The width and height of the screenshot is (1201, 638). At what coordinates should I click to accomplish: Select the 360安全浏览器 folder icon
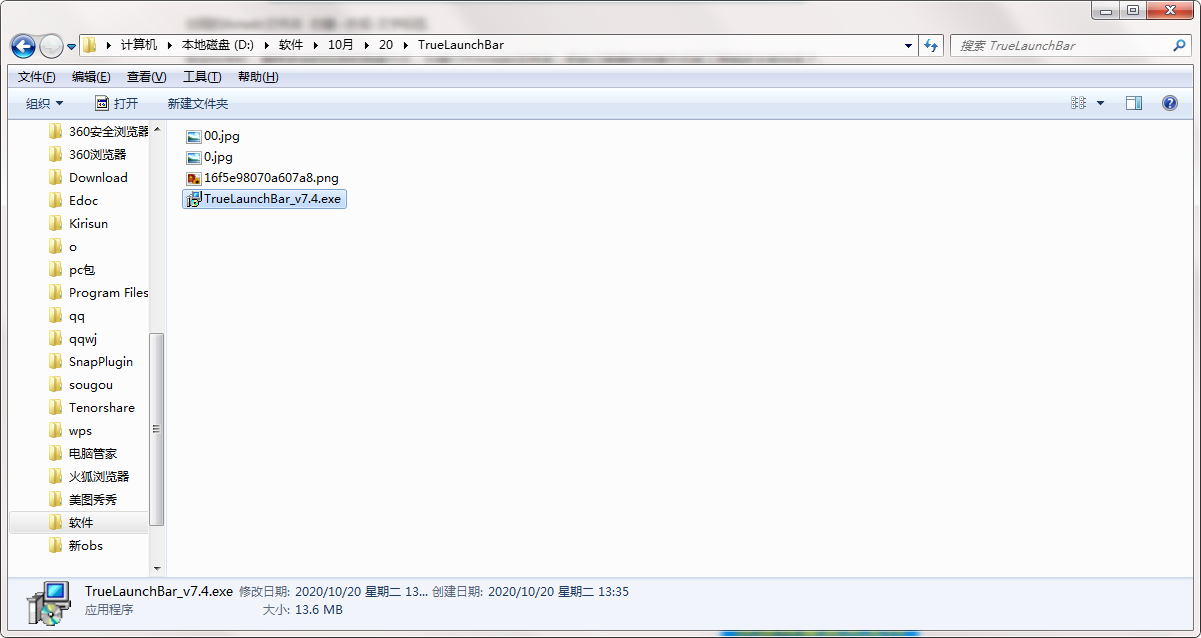(x=56, y=132)
